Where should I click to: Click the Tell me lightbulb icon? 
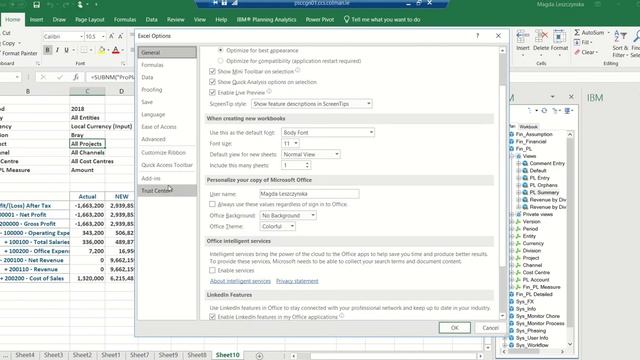(347, 19)
